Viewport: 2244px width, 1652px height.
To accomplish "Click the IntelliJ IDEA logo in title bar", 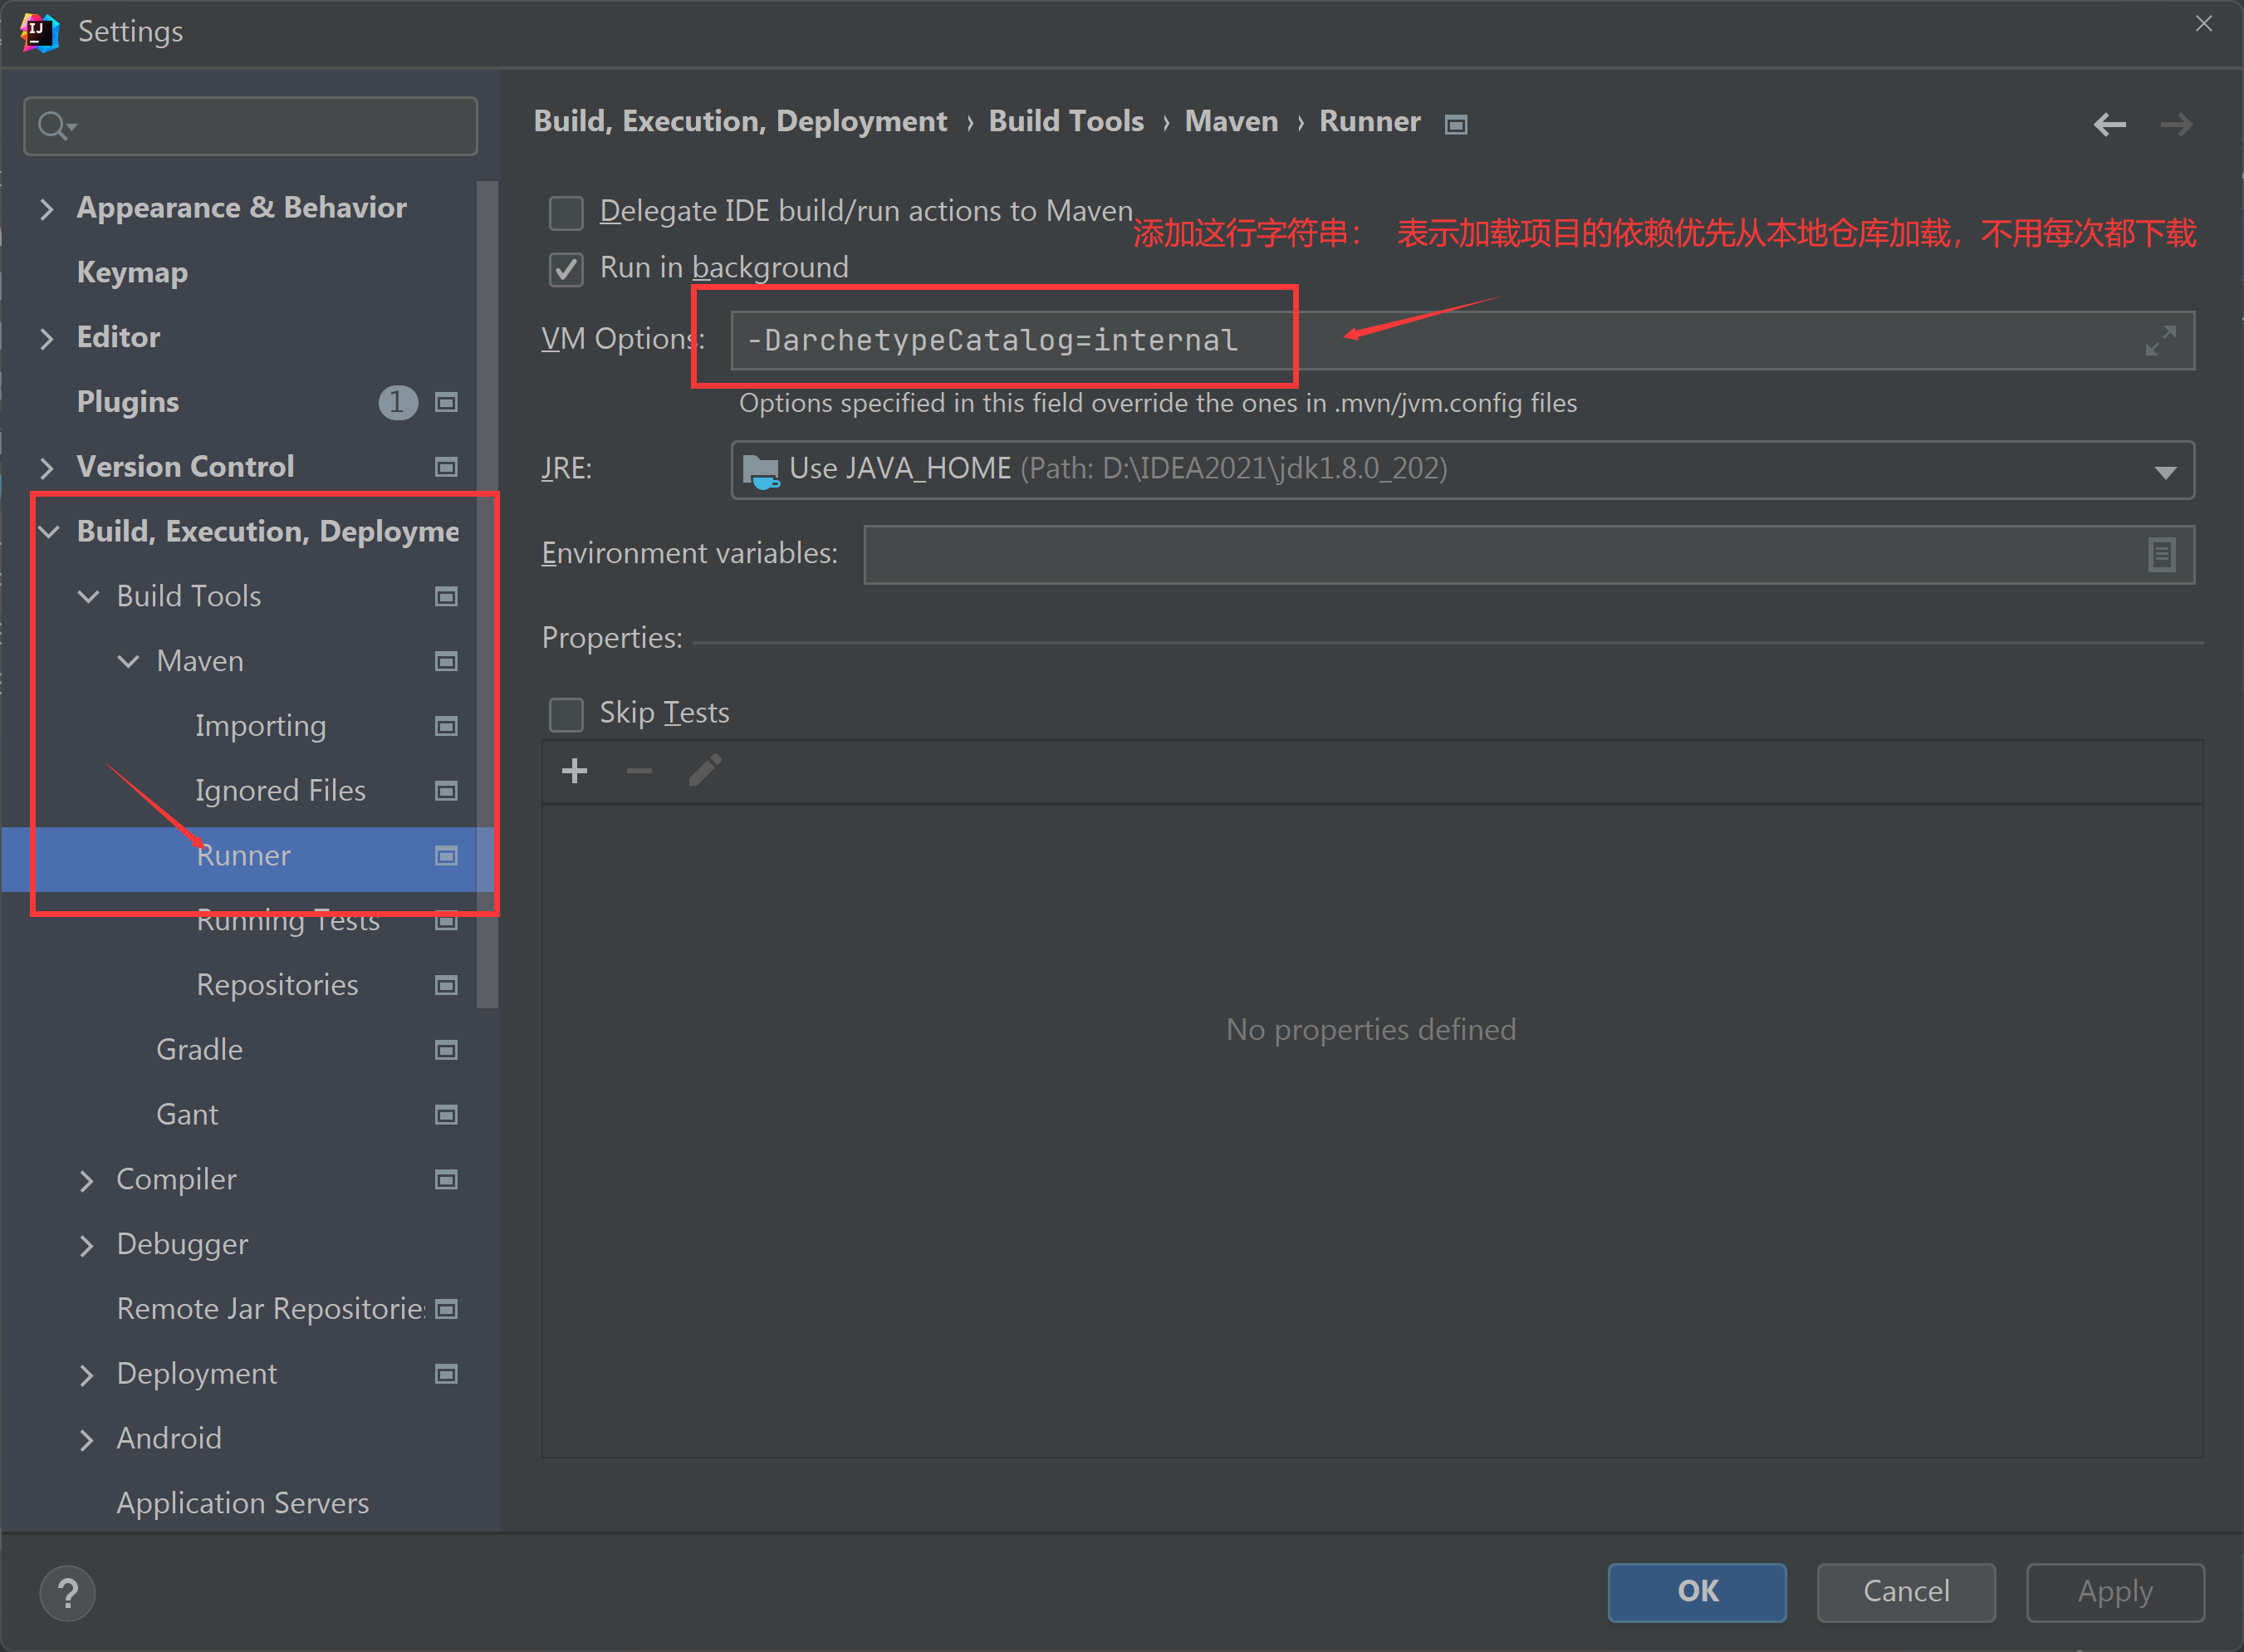I will (39, 32).
